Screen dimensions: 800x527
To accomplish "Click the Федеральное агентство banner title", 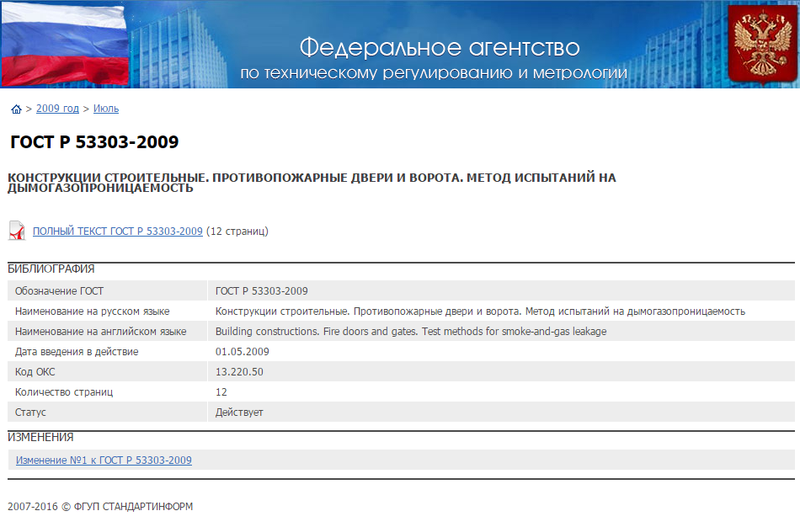I will pos(439,48).
